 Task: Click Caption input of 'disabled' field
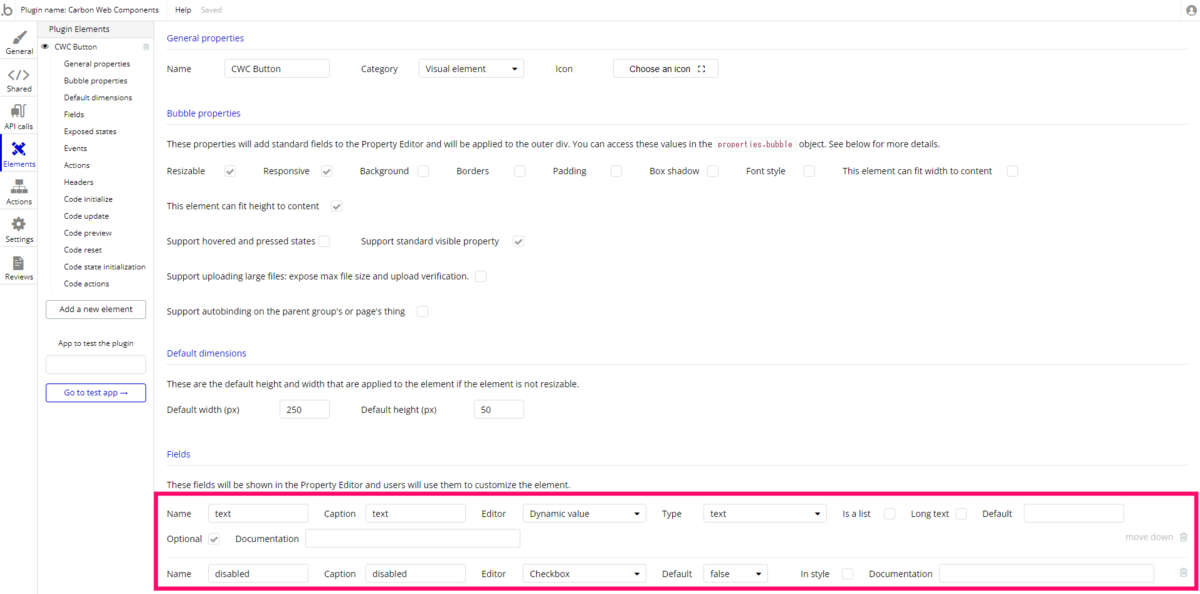pyautogui.click(x=416, y=573)
